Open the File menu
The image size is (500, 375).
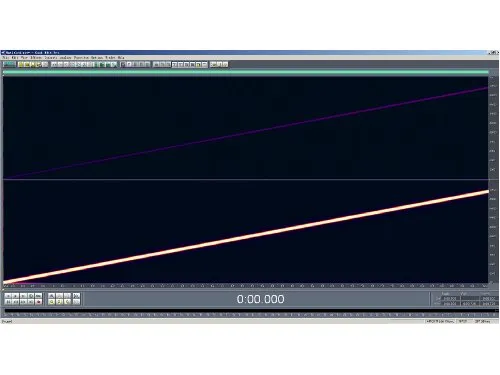click(x=6, y=57)
